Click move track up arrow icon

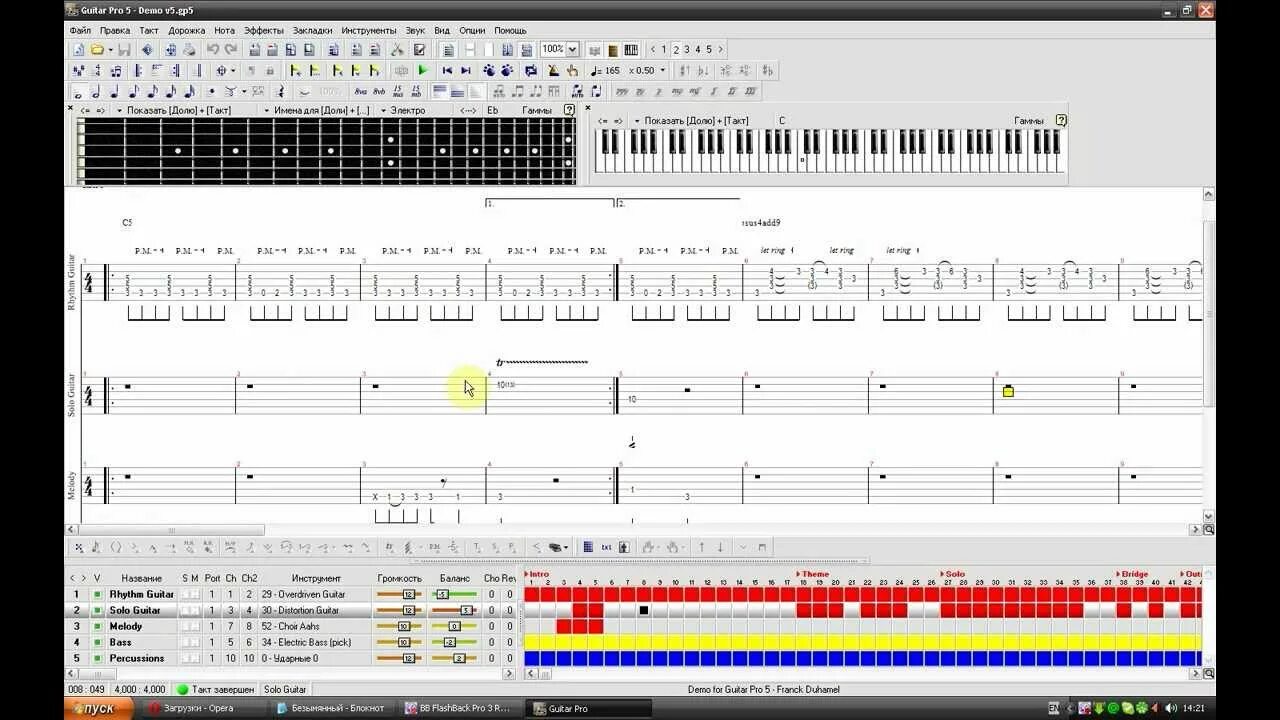701,547
